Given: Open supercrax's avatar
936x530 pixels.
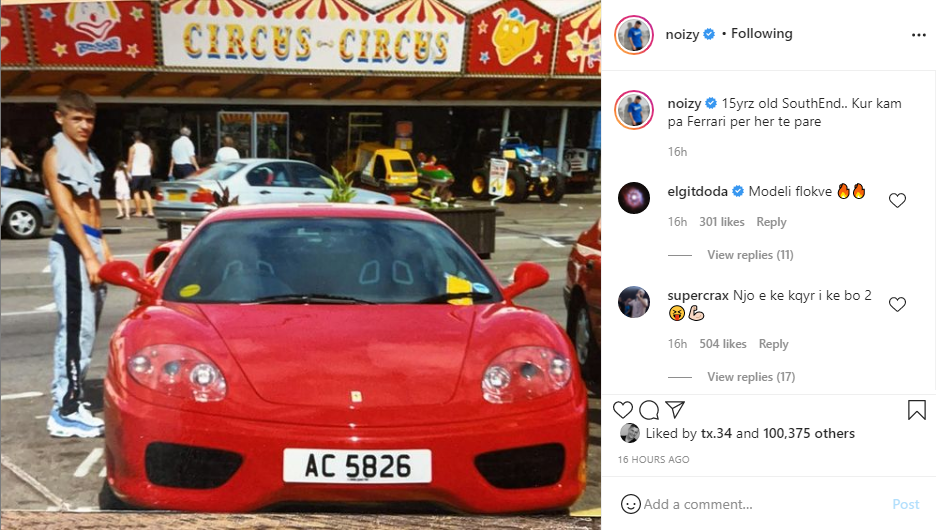Looking at the screenshot, I should (x=634, y=301).
